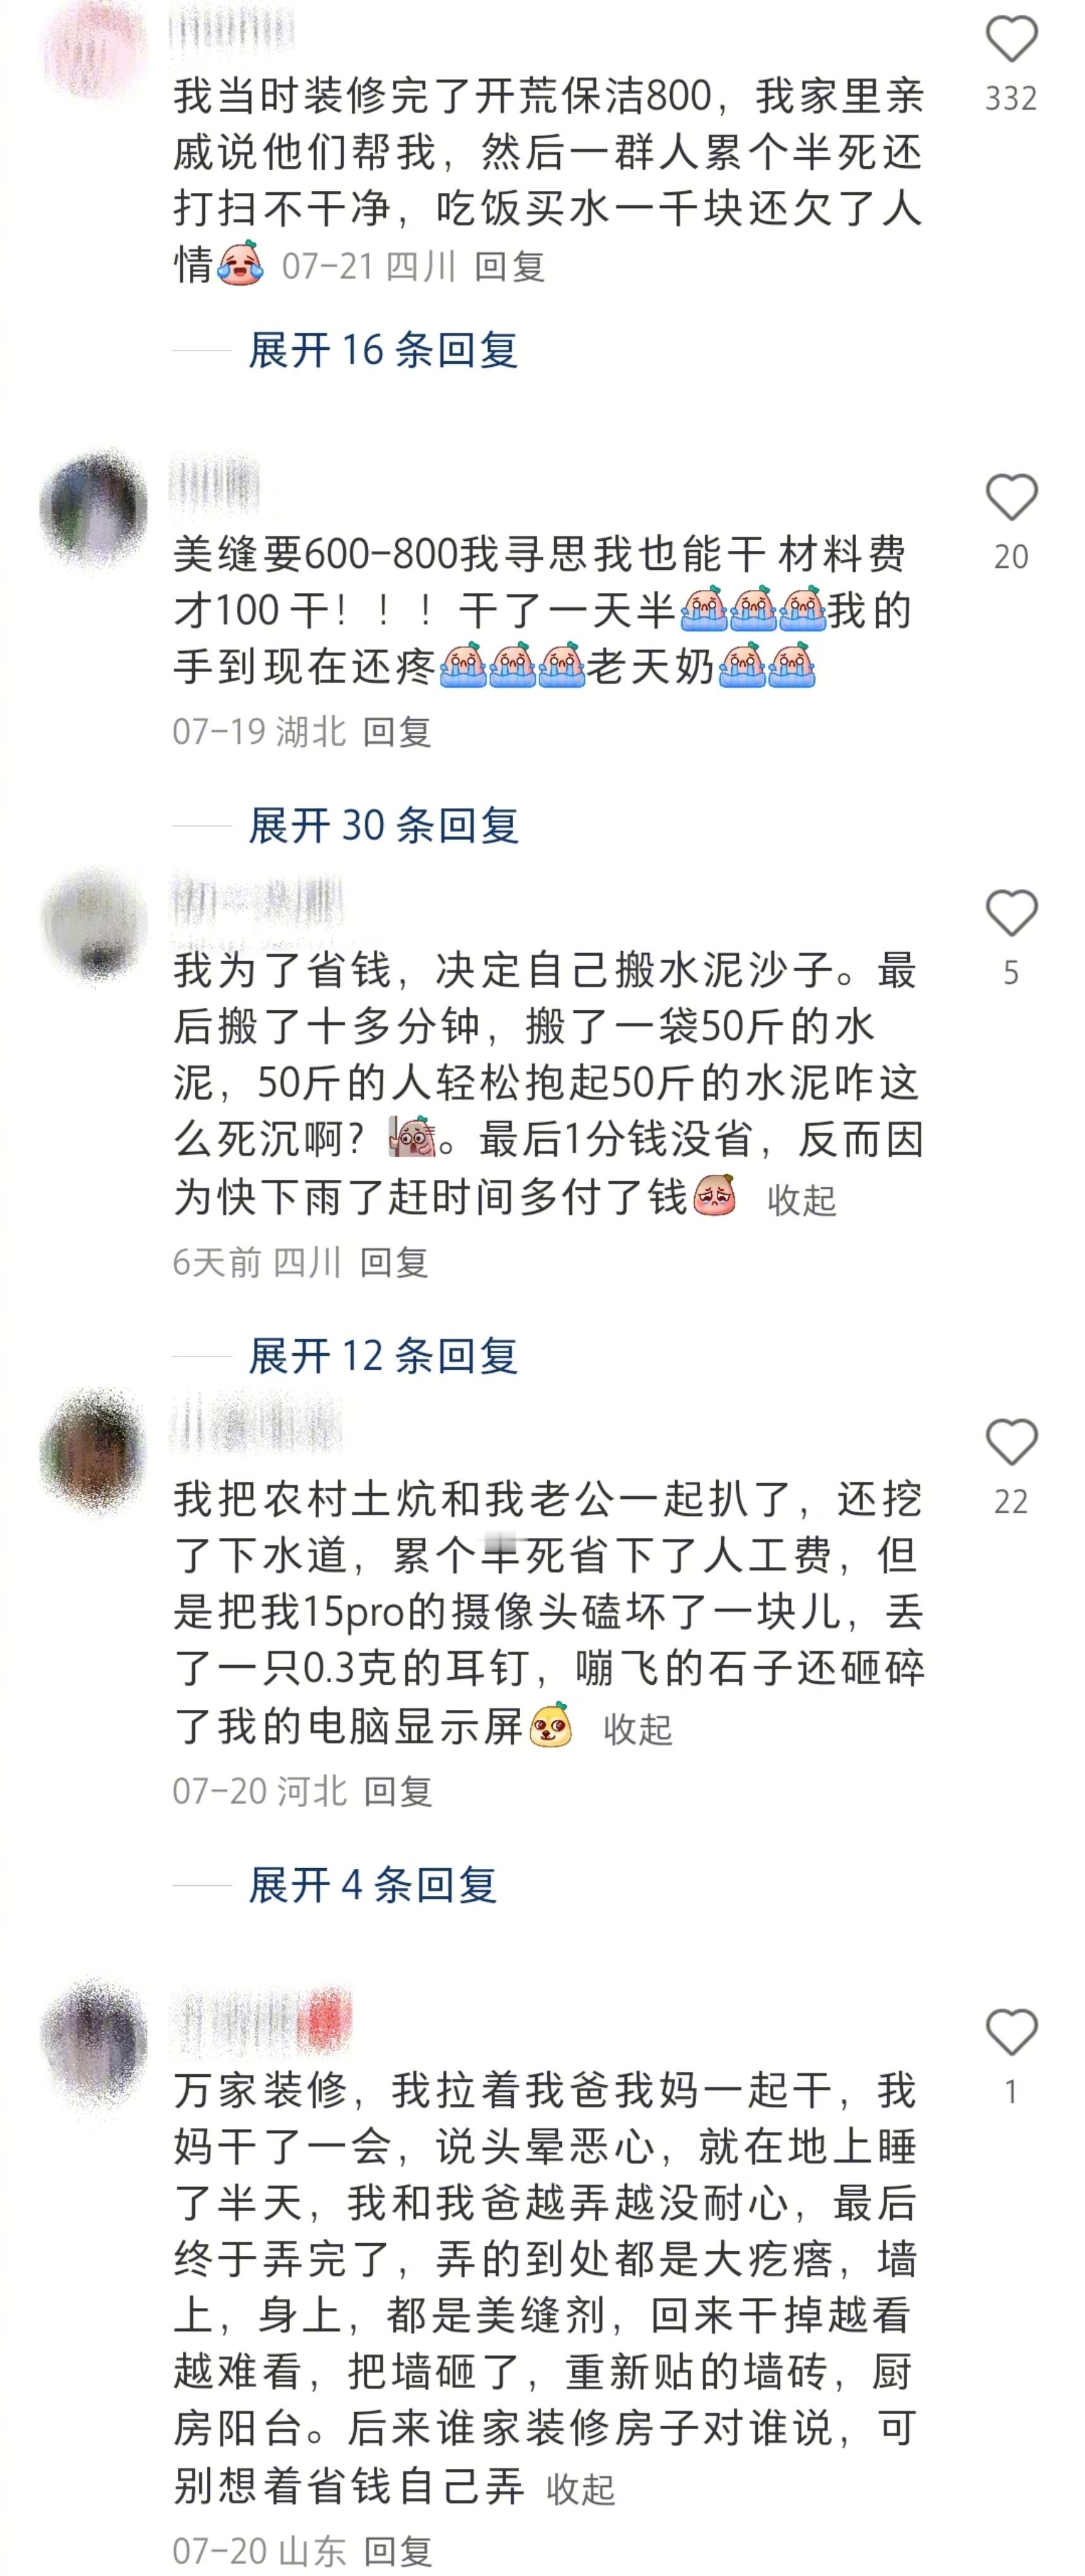1085x2576 pixels.
Task: Reply to the 07-21 四川 comment
Action: [x=509, y=267]
